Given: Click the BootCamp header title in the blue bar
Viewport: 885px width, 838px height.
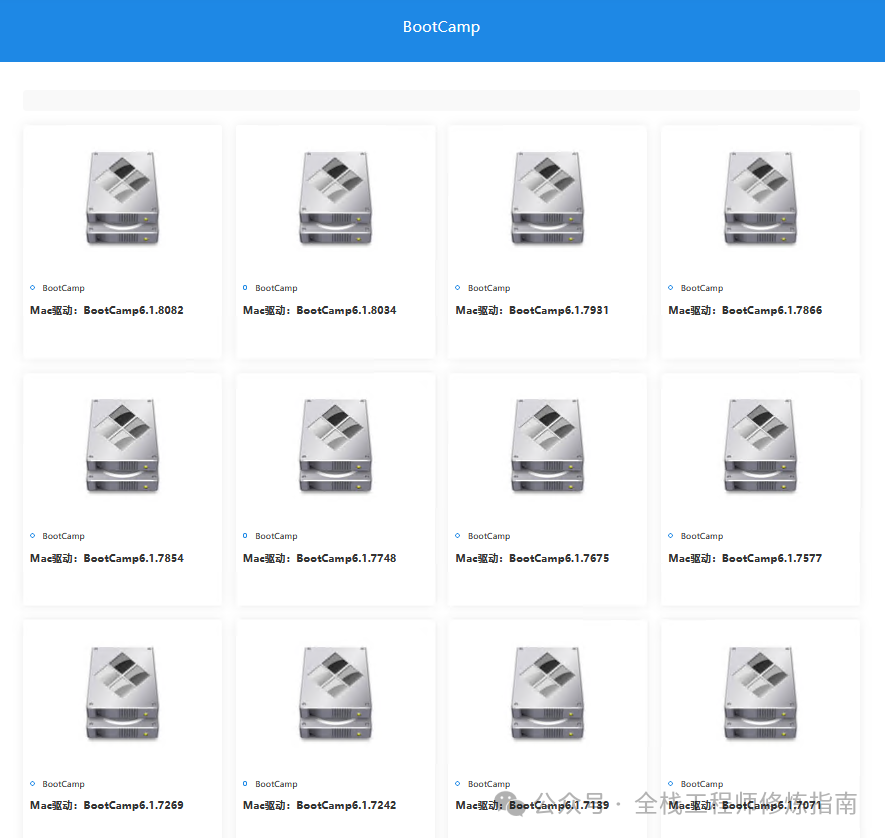Looking at the screenshot, I should click(x=441, y=27).
